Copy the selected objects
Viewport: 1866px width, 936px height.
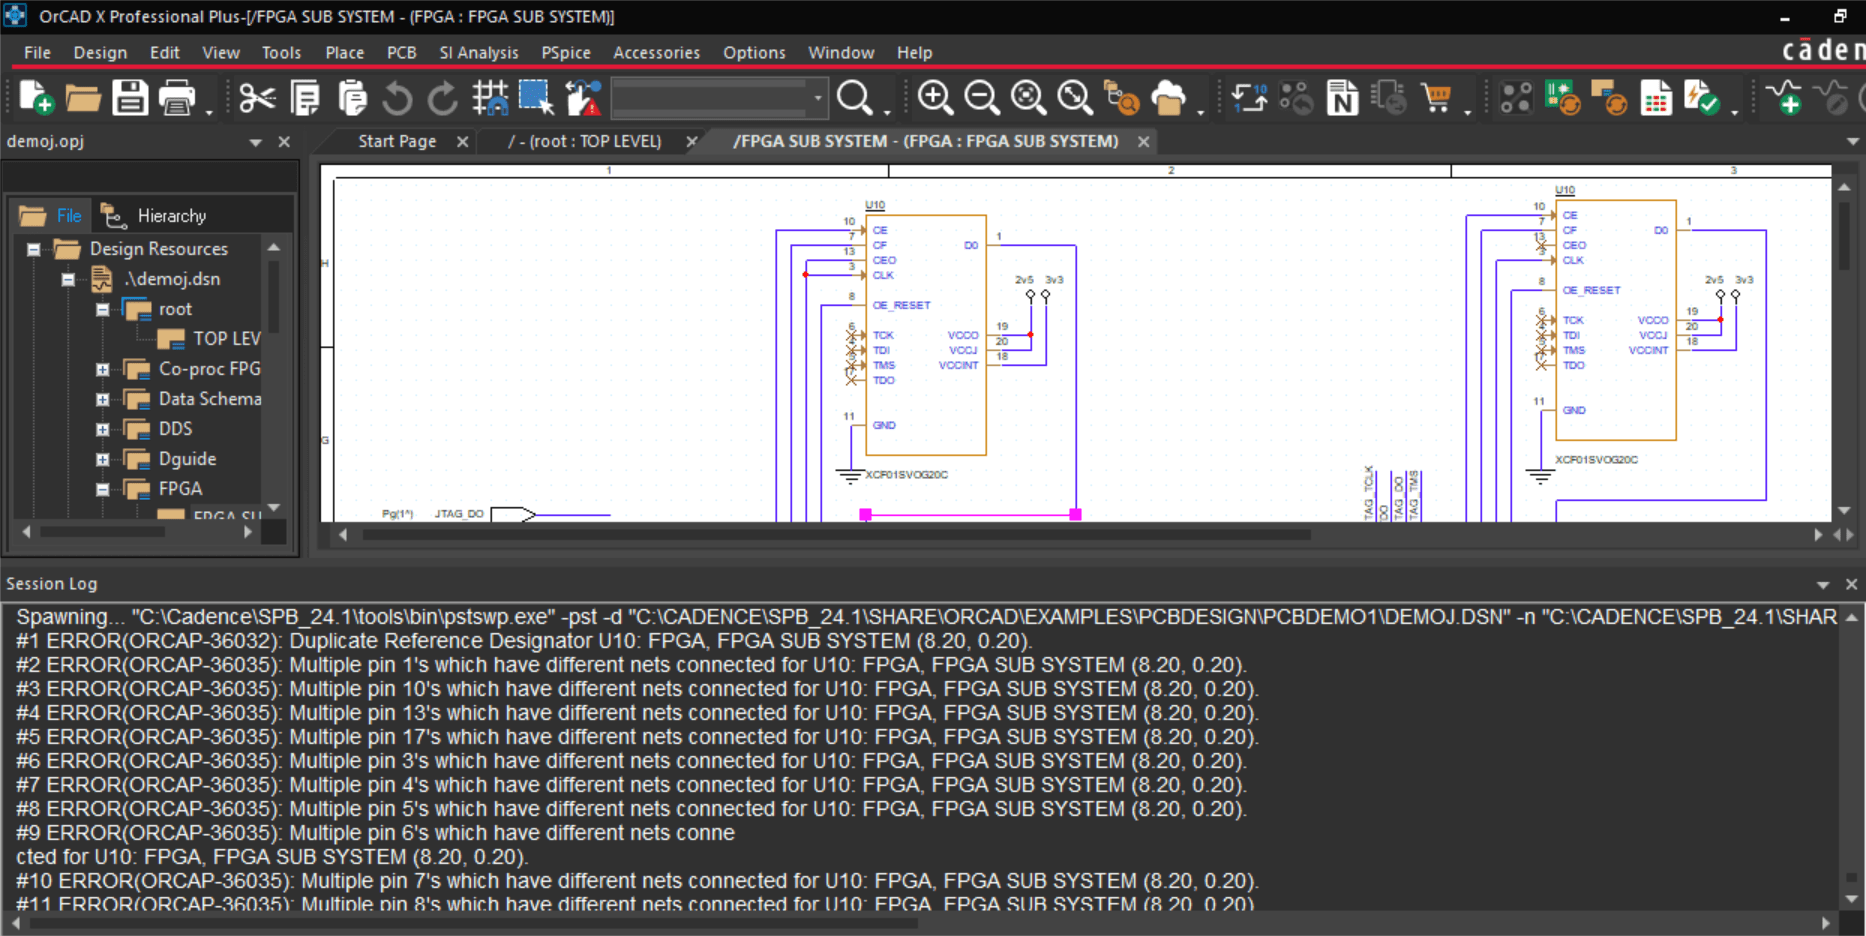coord(304,98)
